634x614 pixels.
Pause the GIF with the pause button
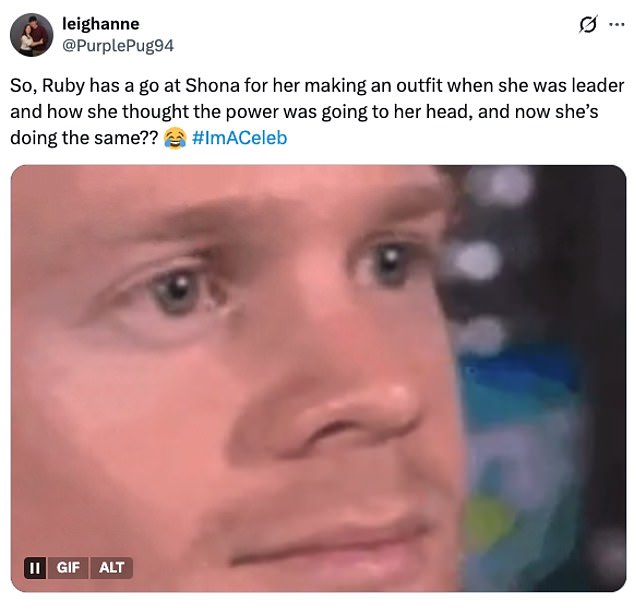(x=35, y=568)
